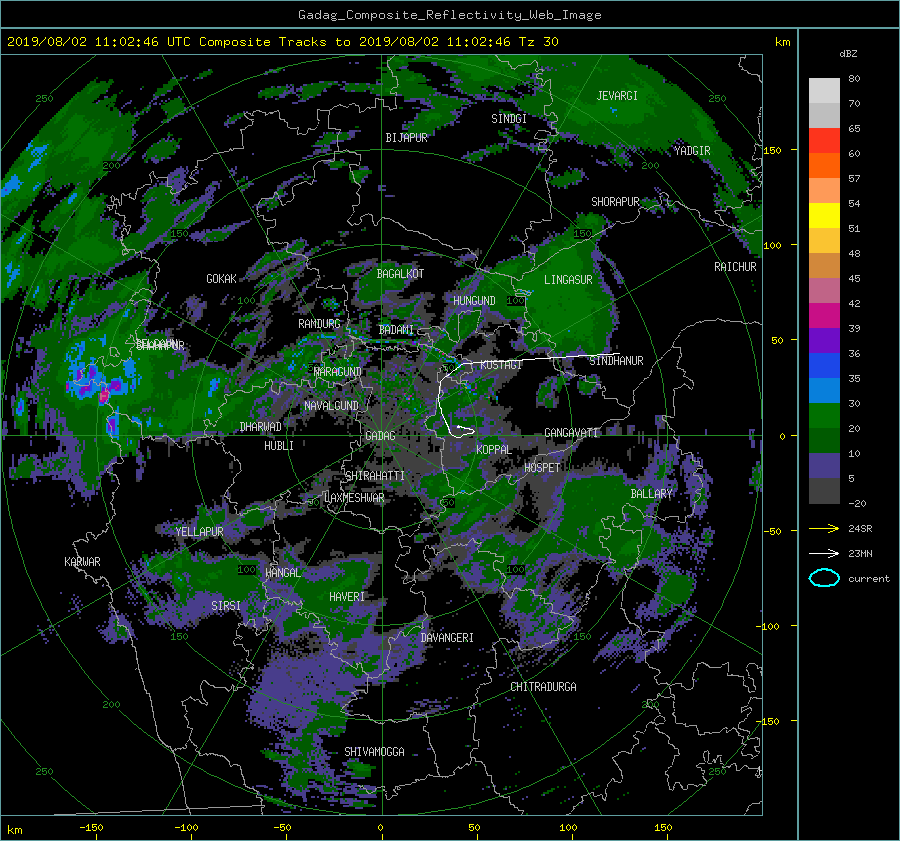Click the red 60-65 dBZ legend swatch

pos(824,141)
